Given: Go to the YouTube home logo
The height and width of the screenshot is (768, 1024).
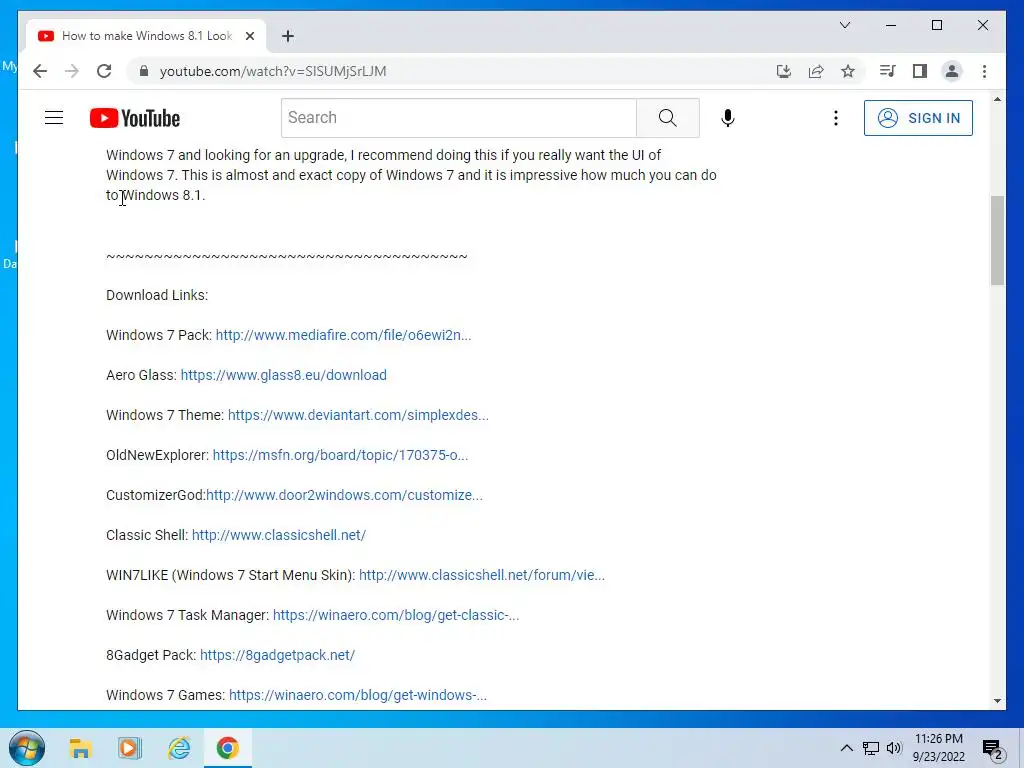Looking at the screenshot, I should (x=135, y=118).
